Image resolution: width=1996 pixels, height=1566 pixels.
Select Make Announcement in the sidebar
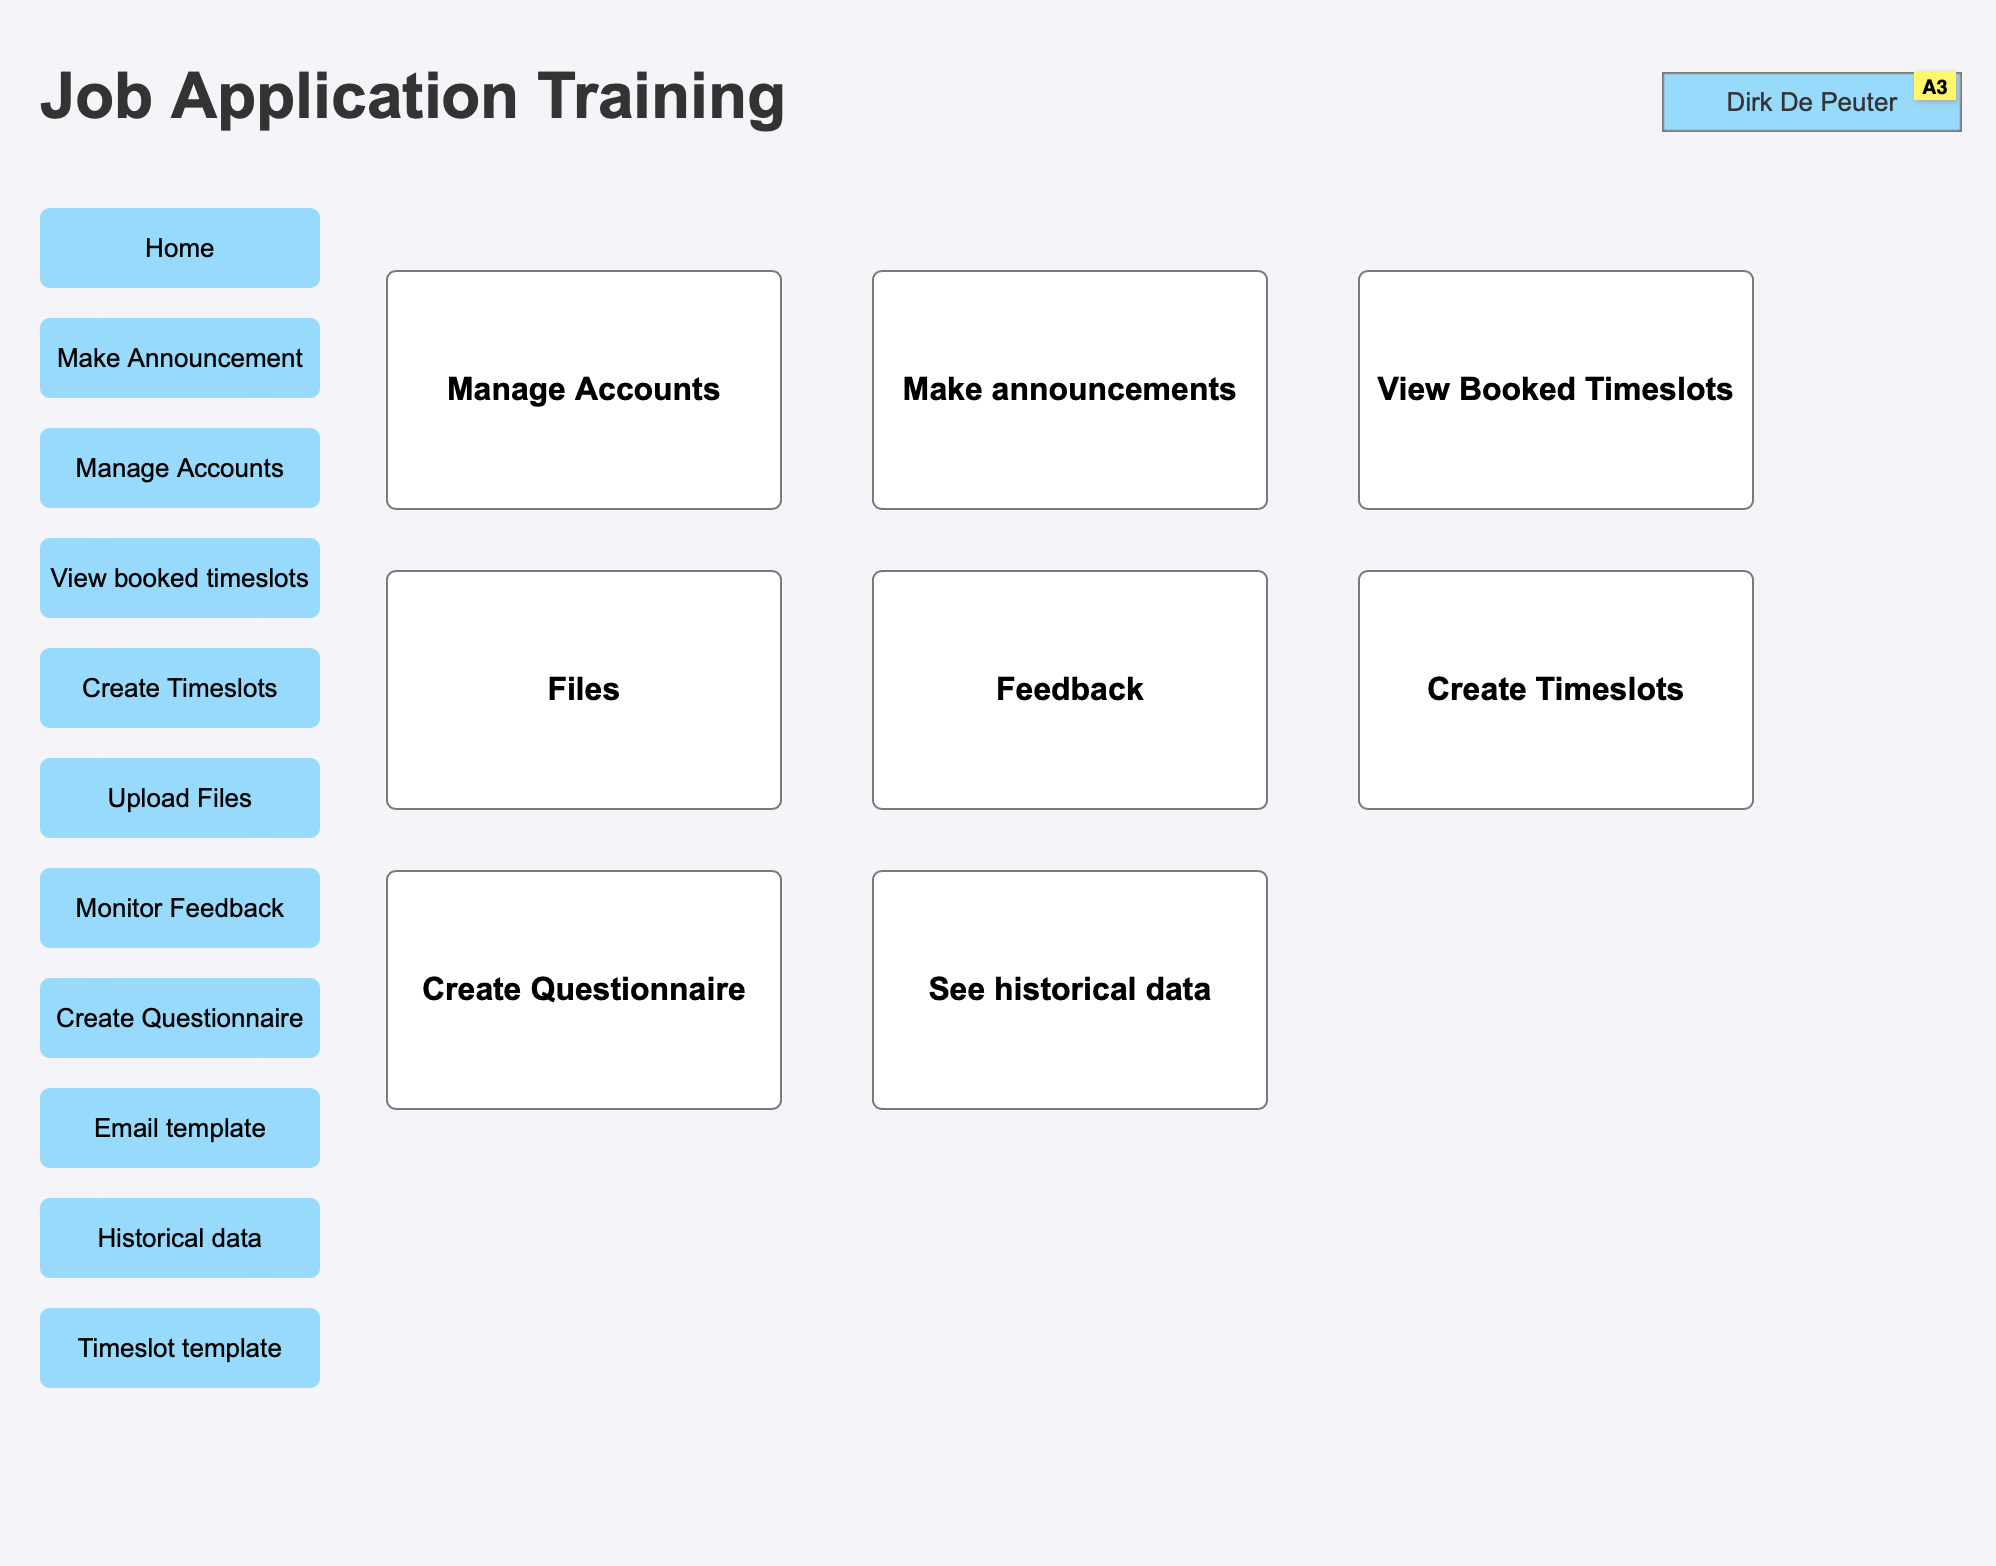click(179, 357)
